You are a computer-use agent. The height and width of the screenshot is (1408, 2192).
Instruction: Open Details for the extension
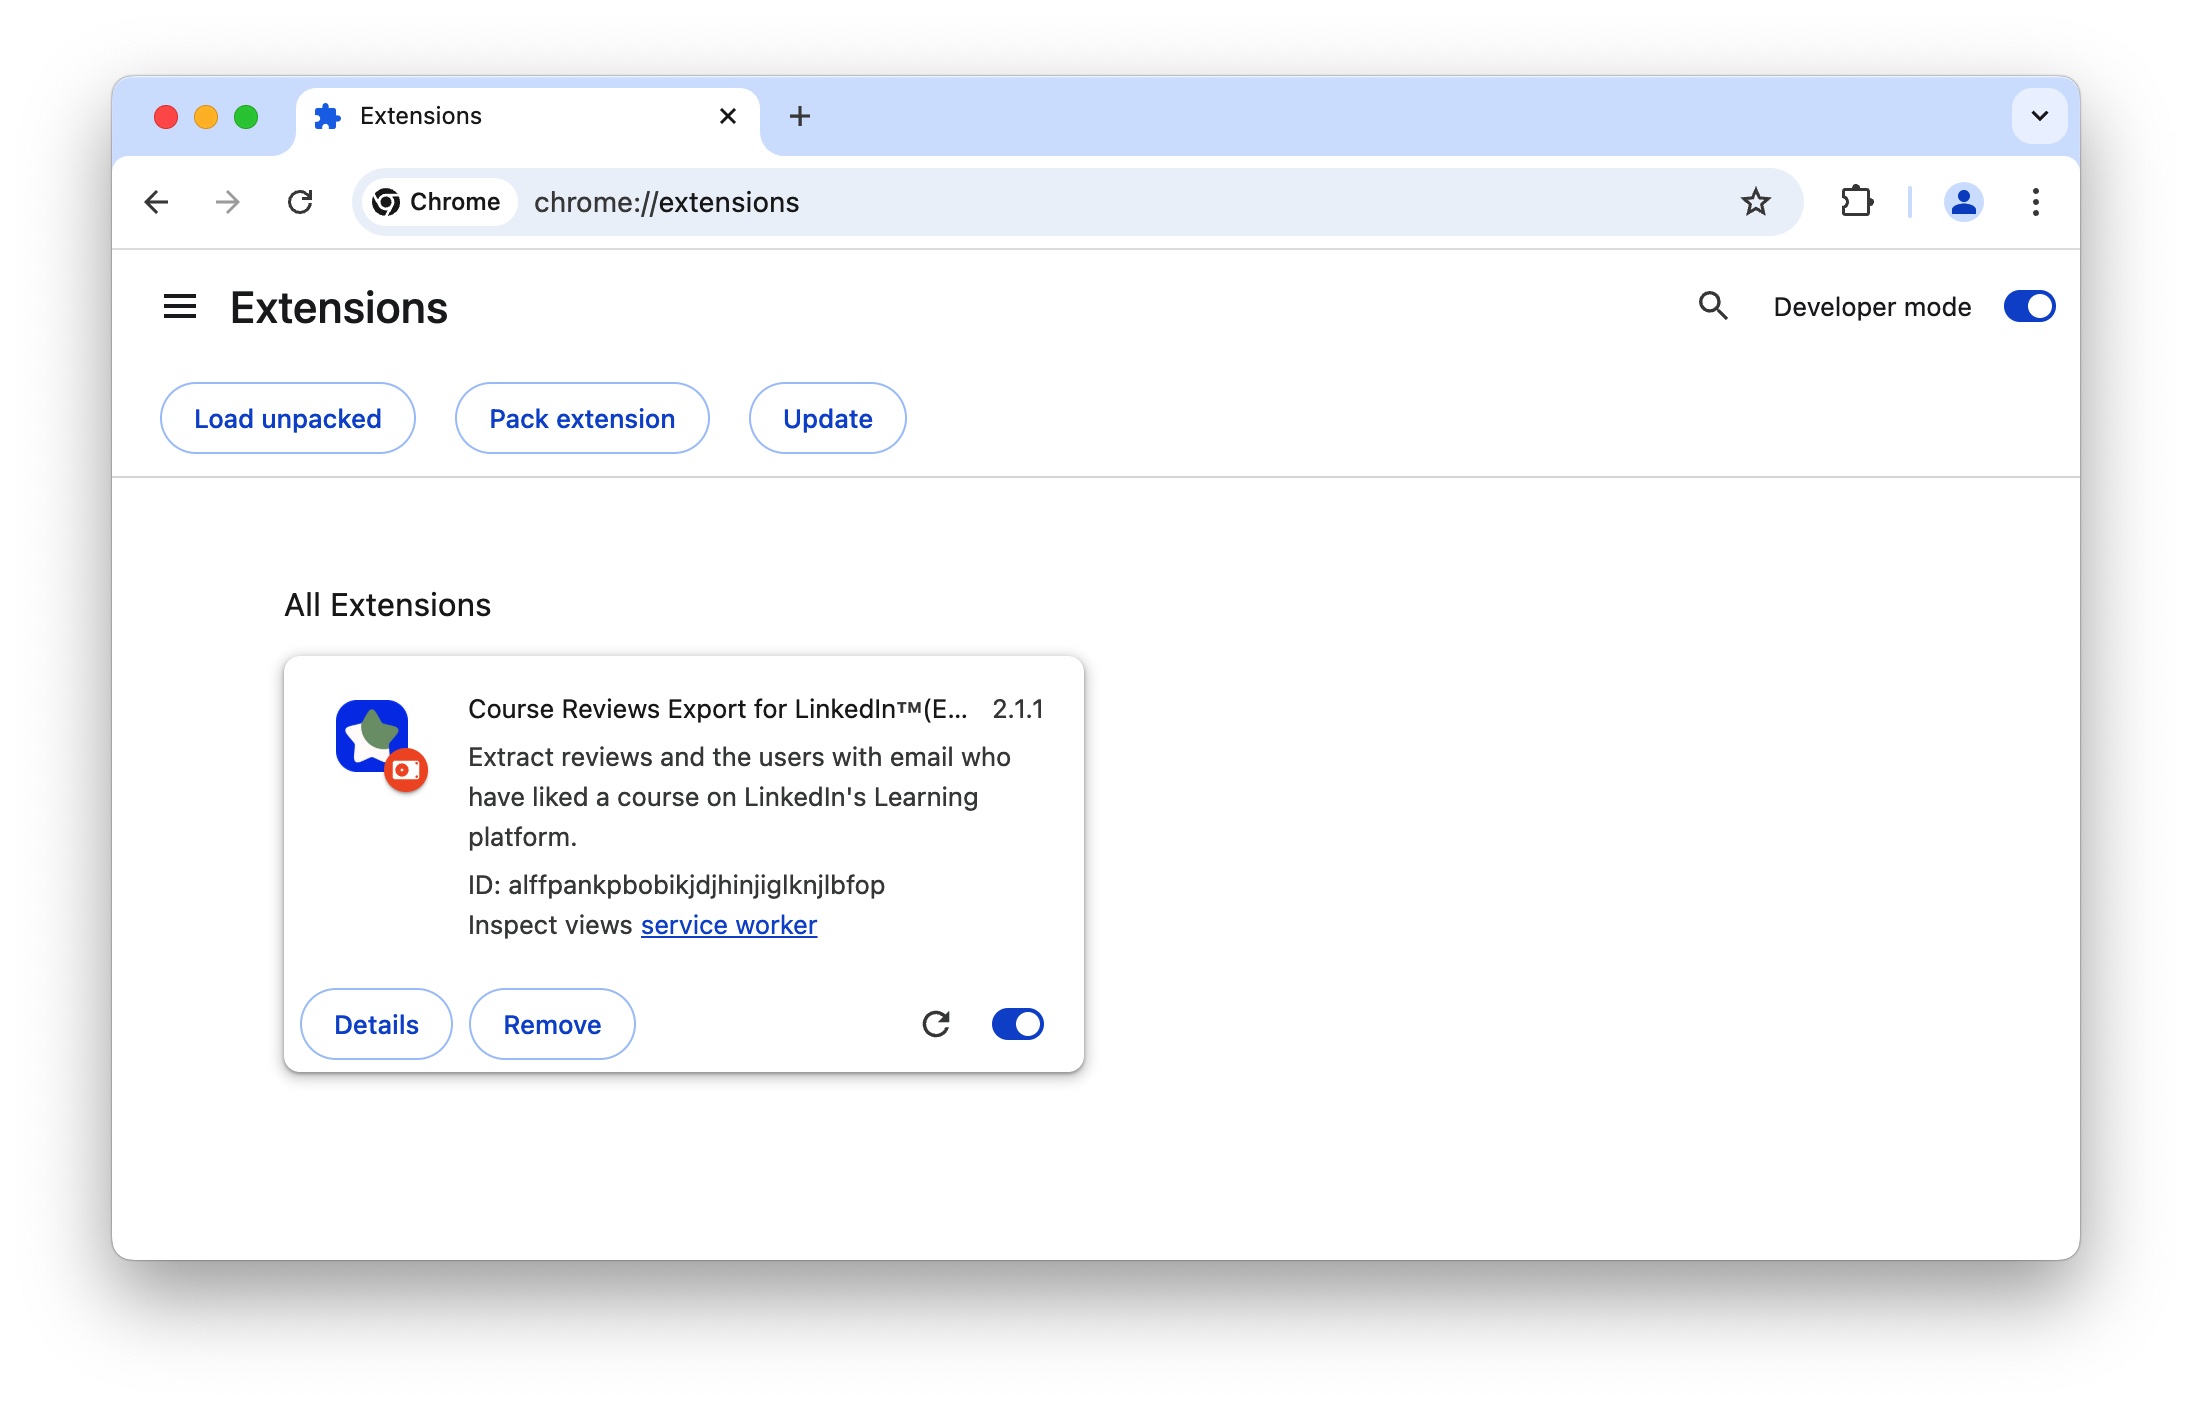tap(376, 1024)
